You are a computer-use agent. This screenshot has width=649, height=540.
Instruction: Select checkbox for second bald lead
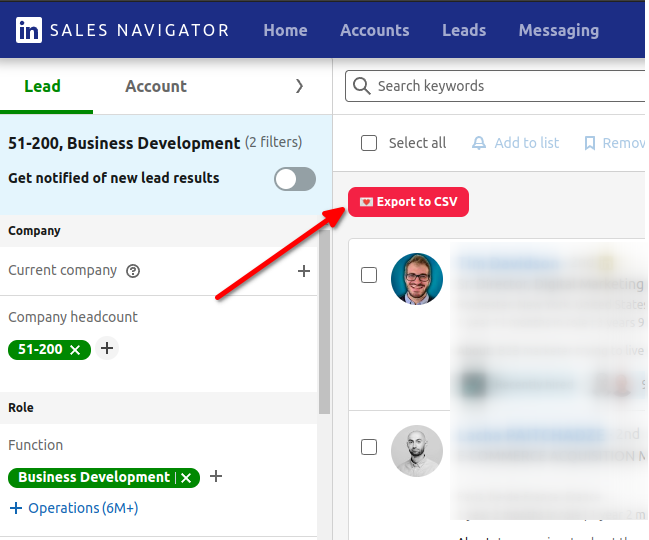[x=369, y=447]
